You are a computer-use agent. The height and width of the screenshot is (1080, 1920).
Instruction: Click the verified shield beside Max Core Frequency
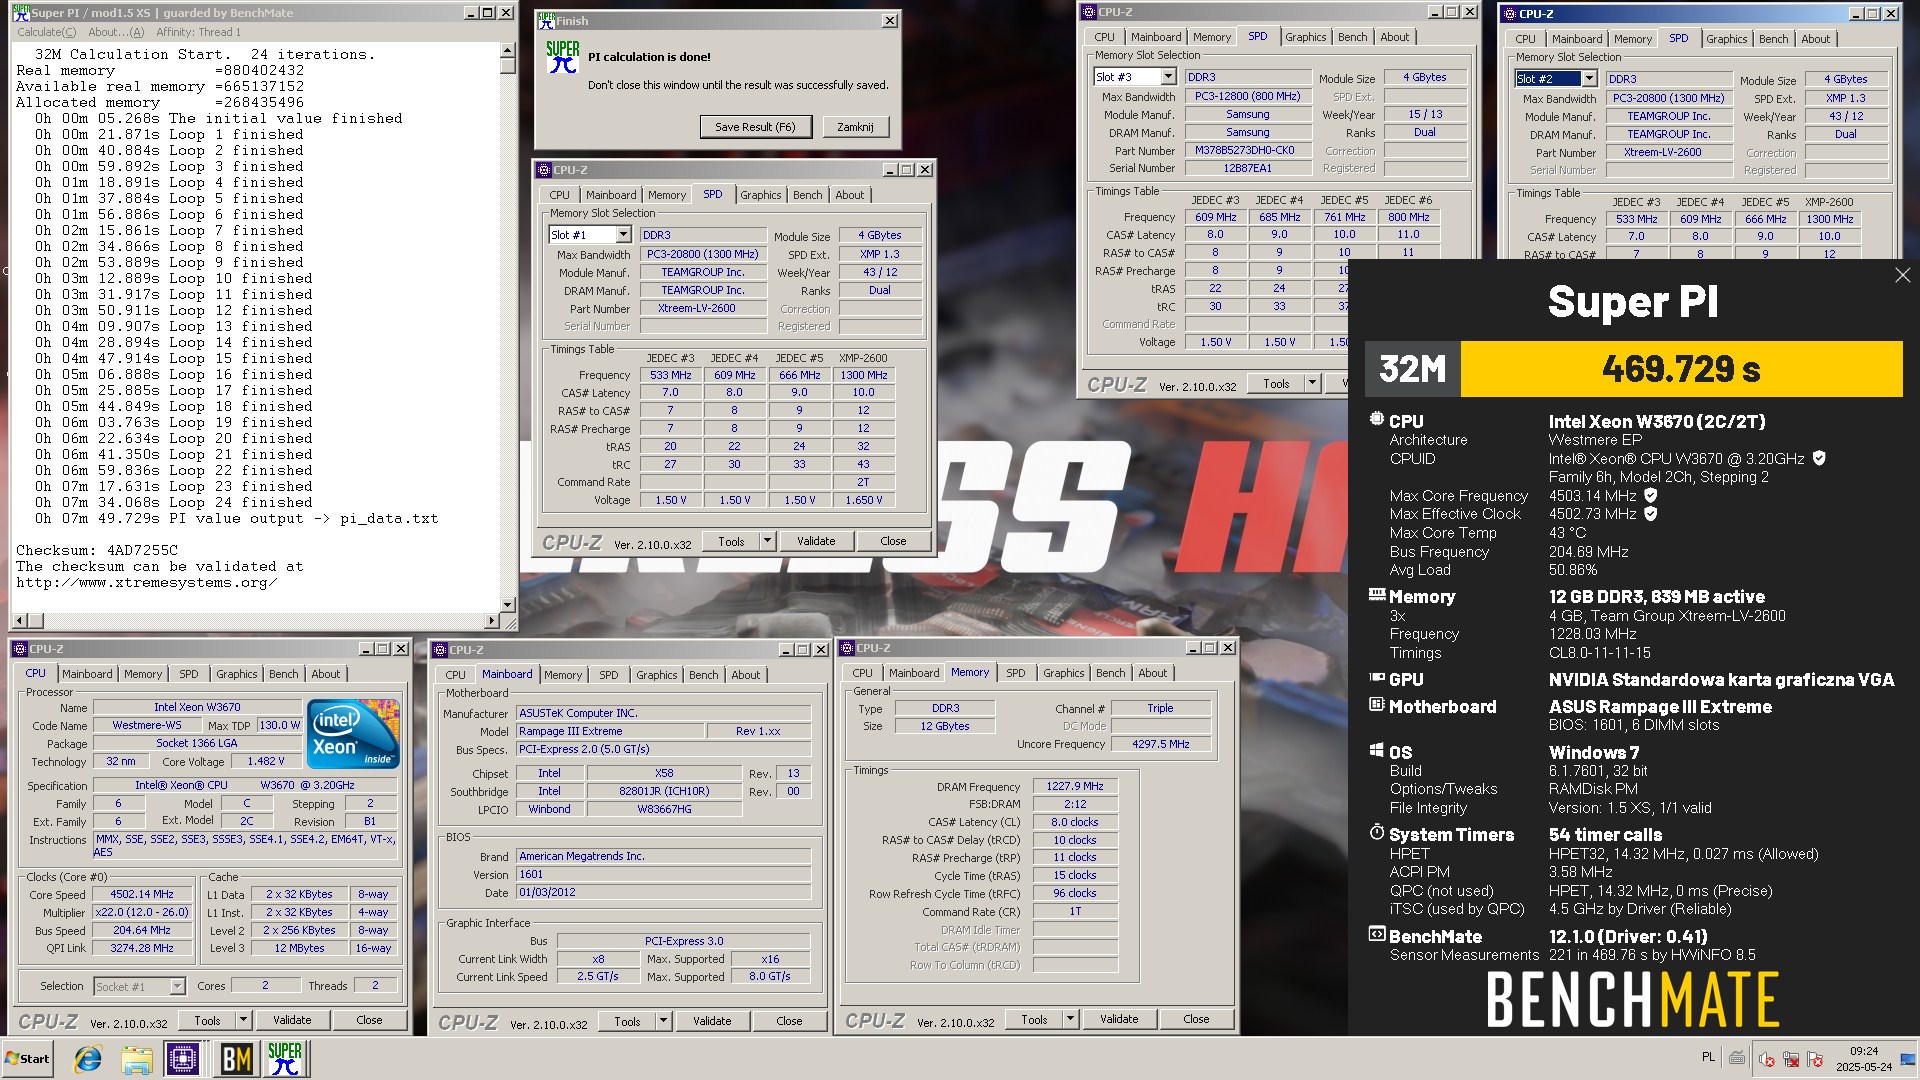click(x=1651, y=495)
